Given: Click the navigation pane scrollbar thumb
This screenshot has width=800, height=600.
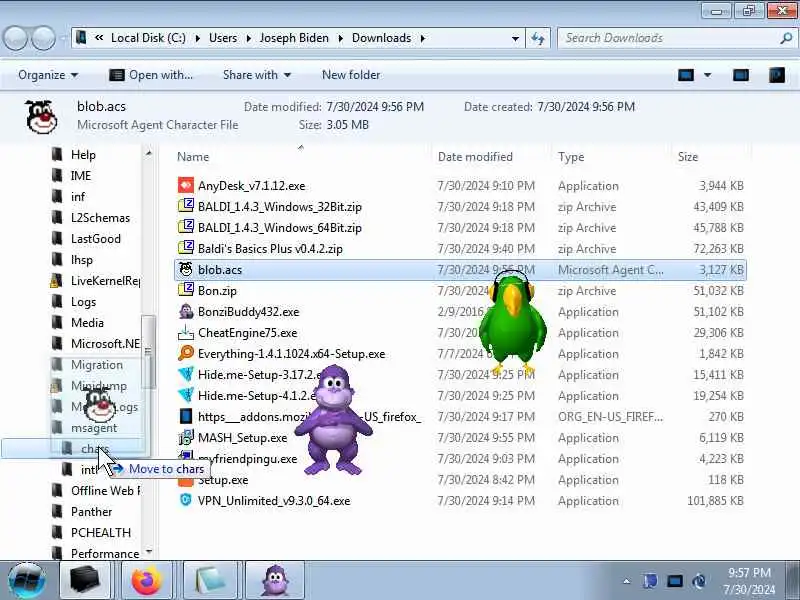Looking at the screenshot, I should [x=148, y=352].
